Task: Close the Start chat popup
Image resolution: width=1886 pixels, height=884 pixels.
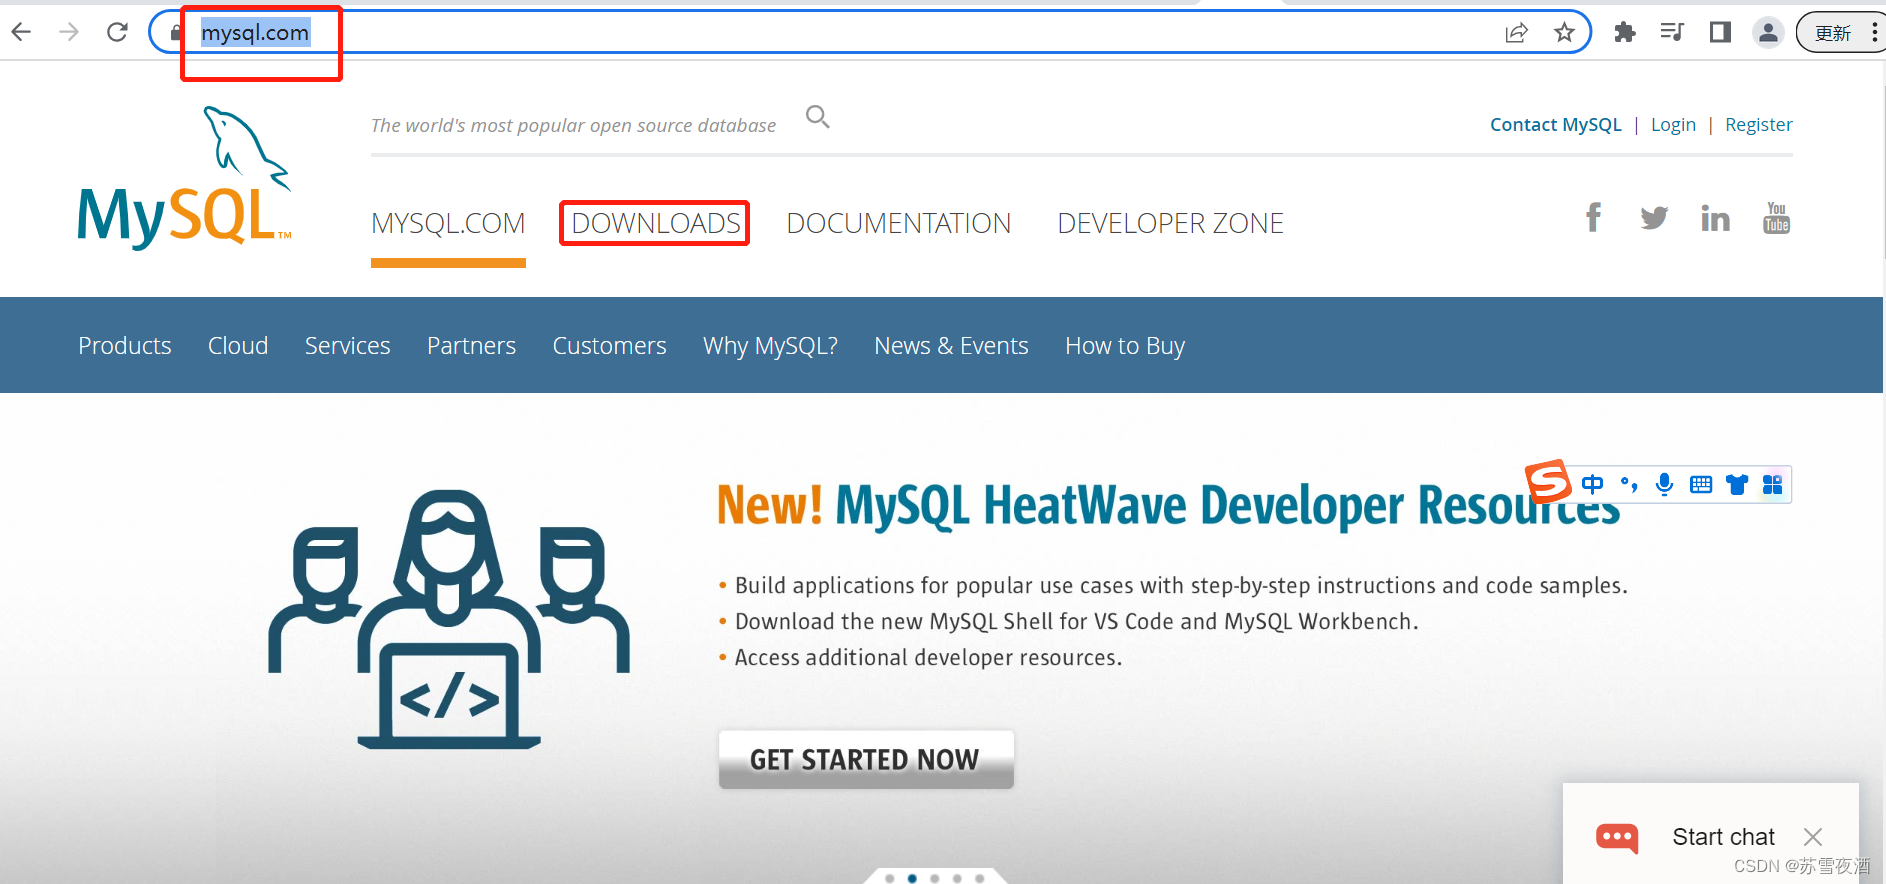Action: point(1813,837)
